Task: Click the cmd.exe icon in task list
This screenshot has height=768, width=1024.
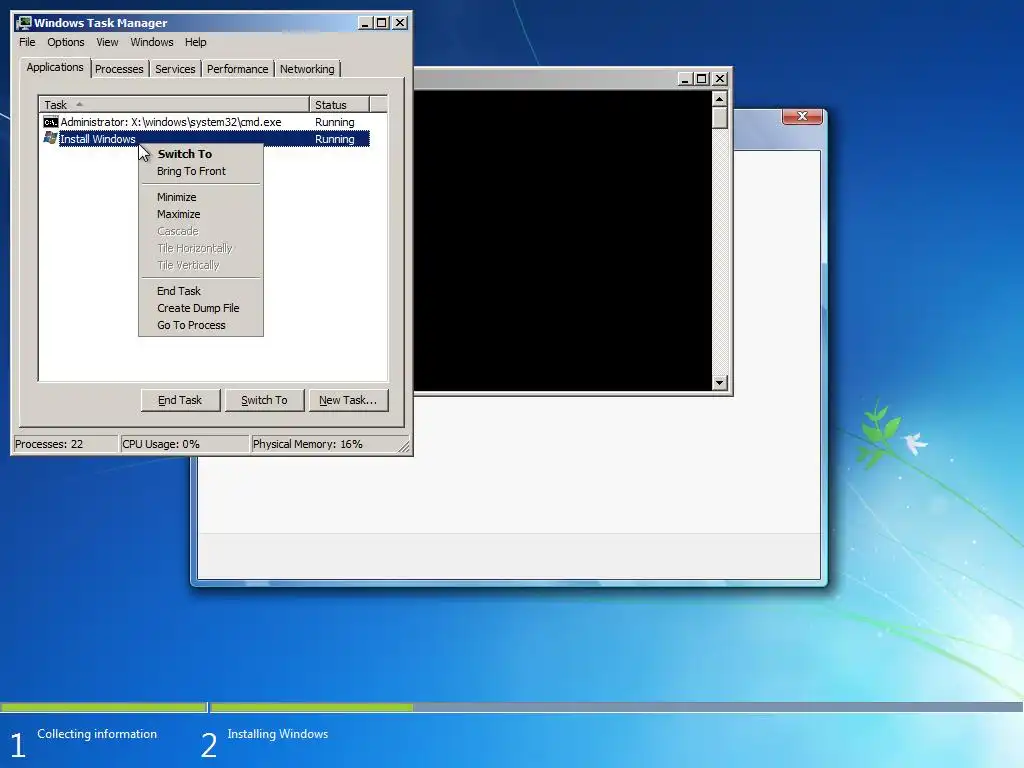Action: tap(50, 122)
